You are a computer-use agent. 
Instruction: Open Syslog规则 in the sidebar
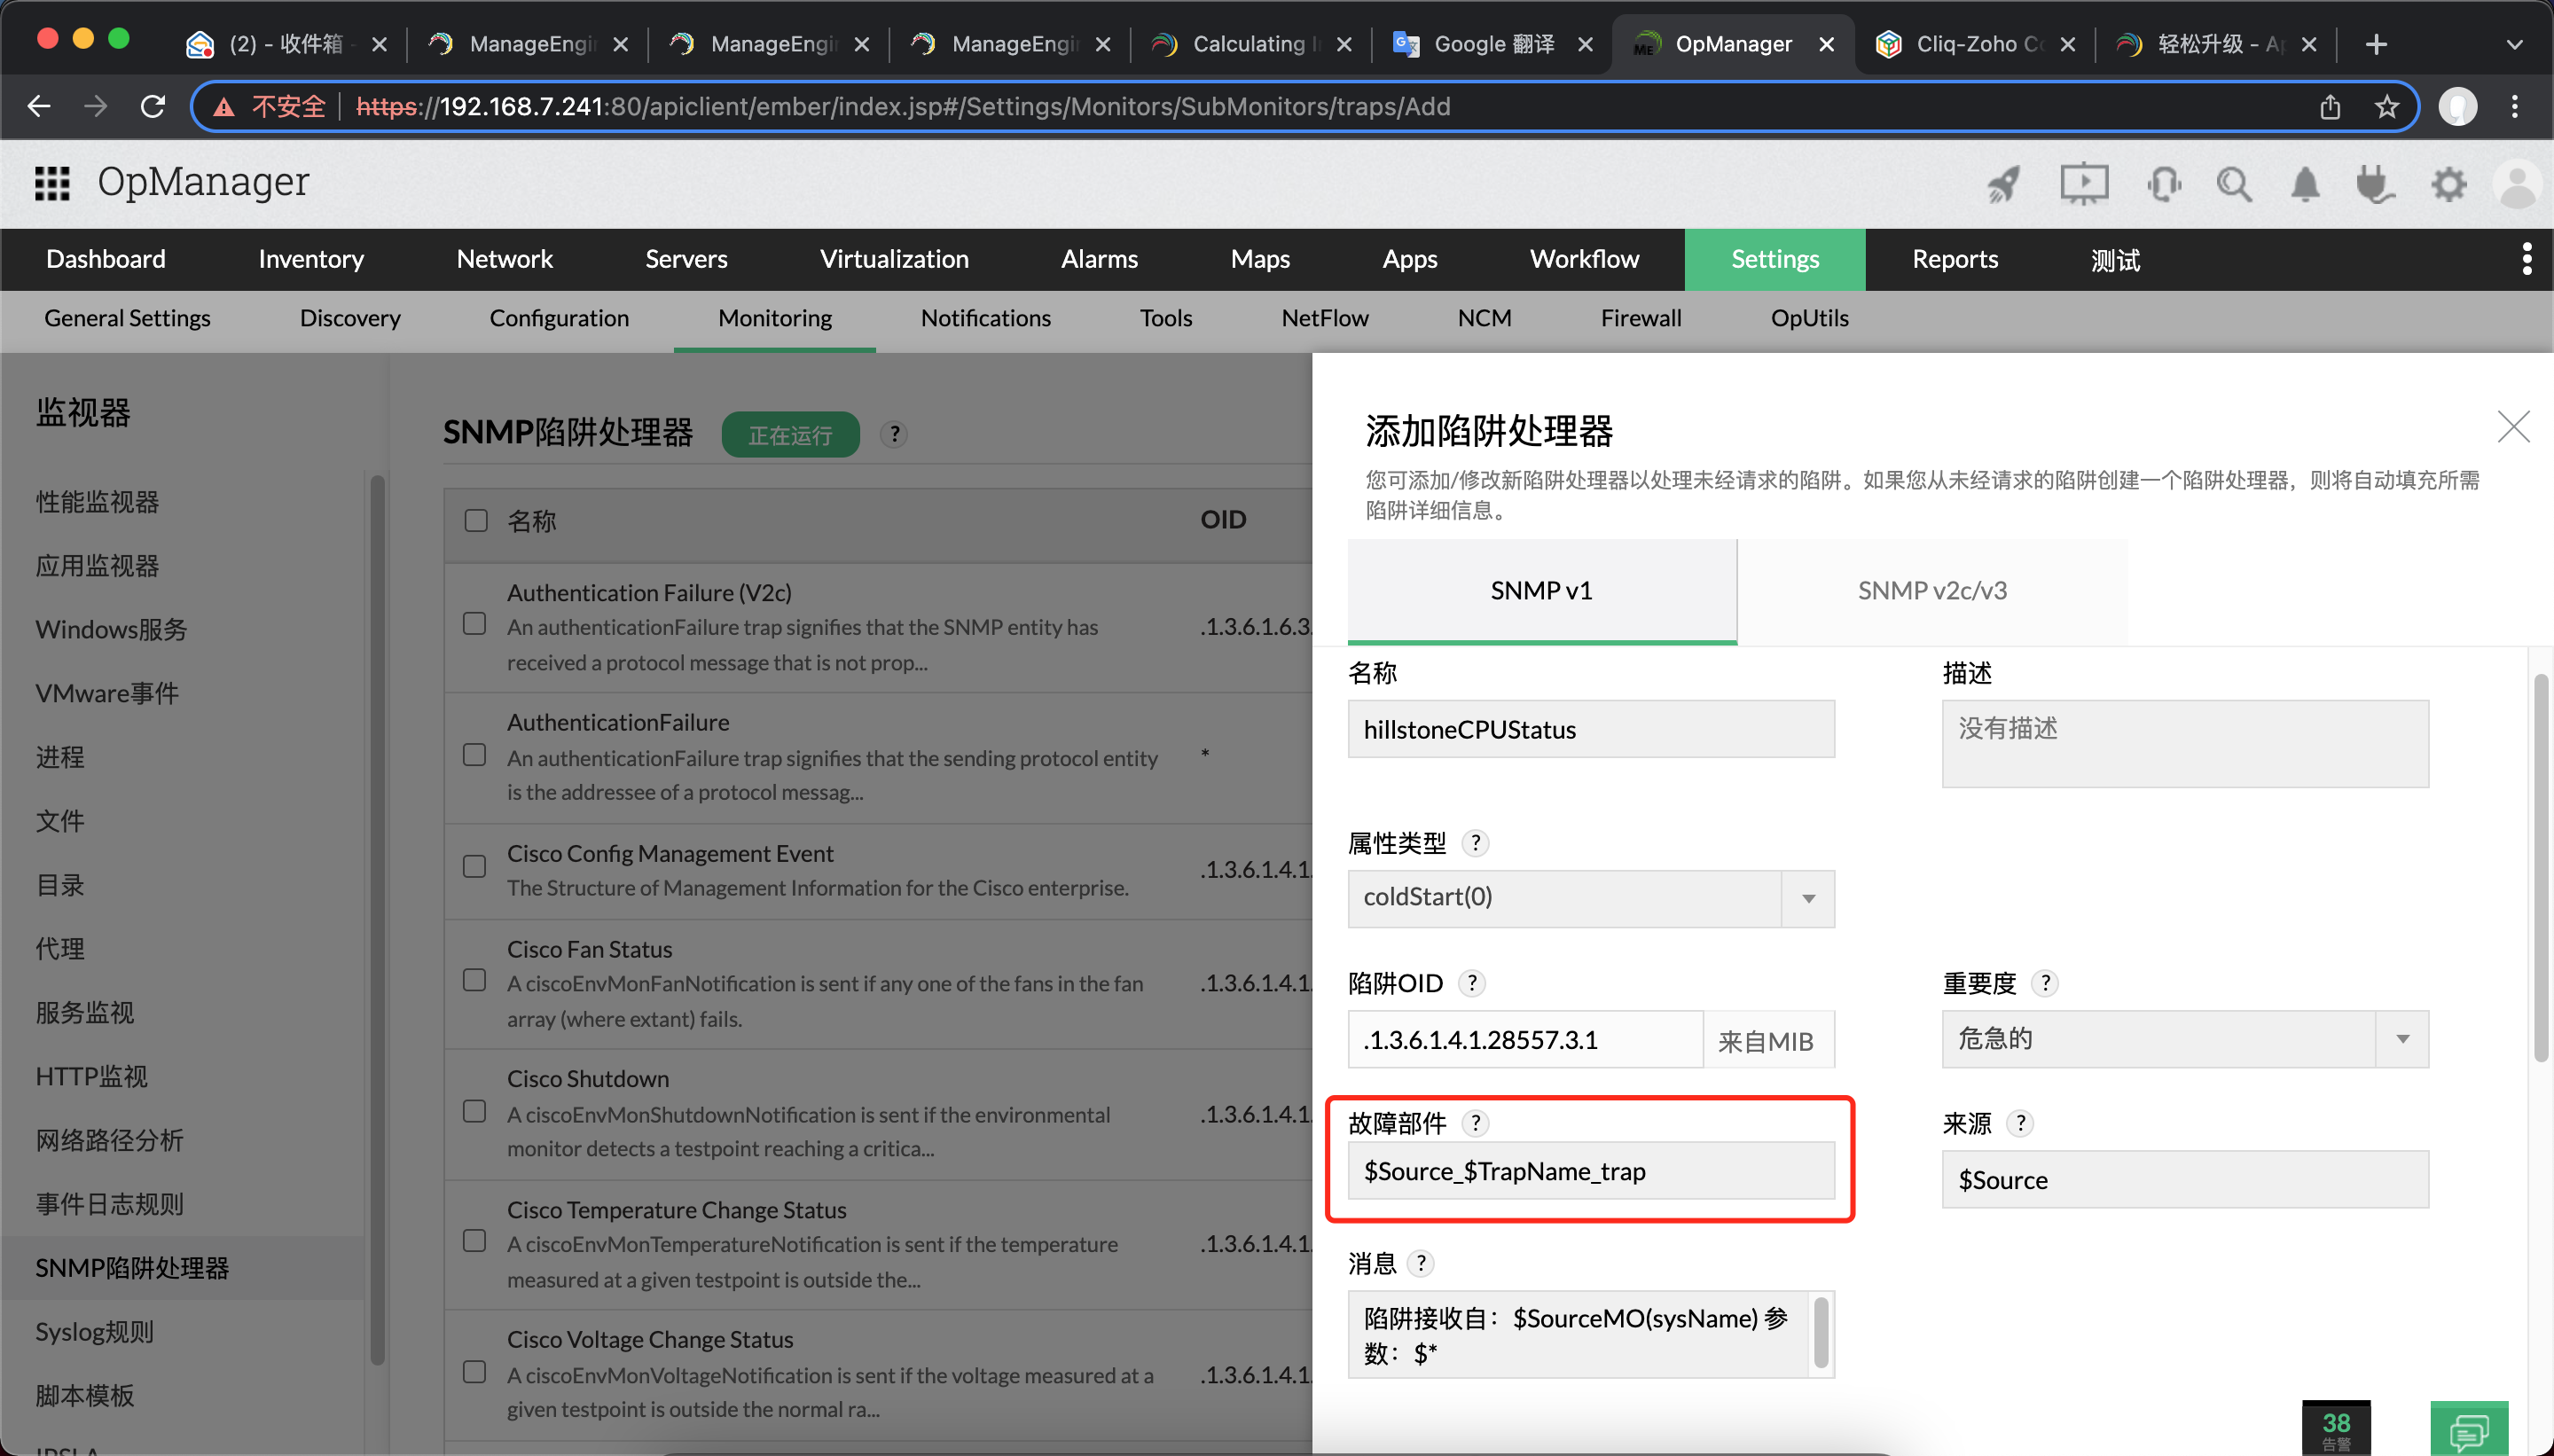click(x=95, y=1331)
